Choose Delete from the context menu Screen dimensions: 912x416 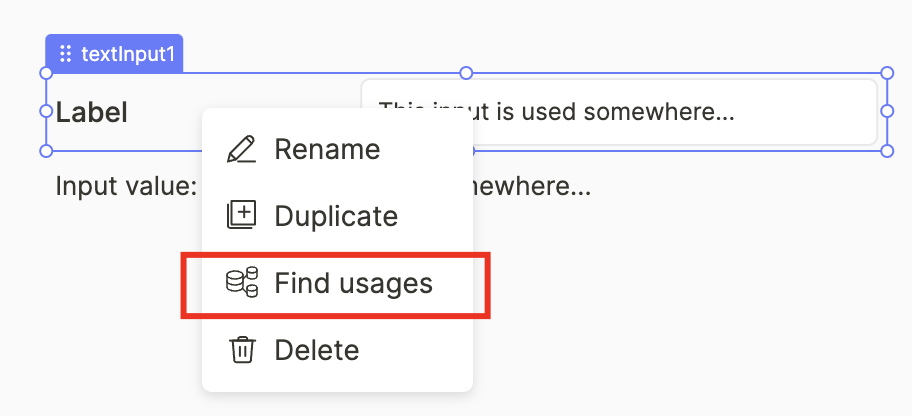[316, 350]
